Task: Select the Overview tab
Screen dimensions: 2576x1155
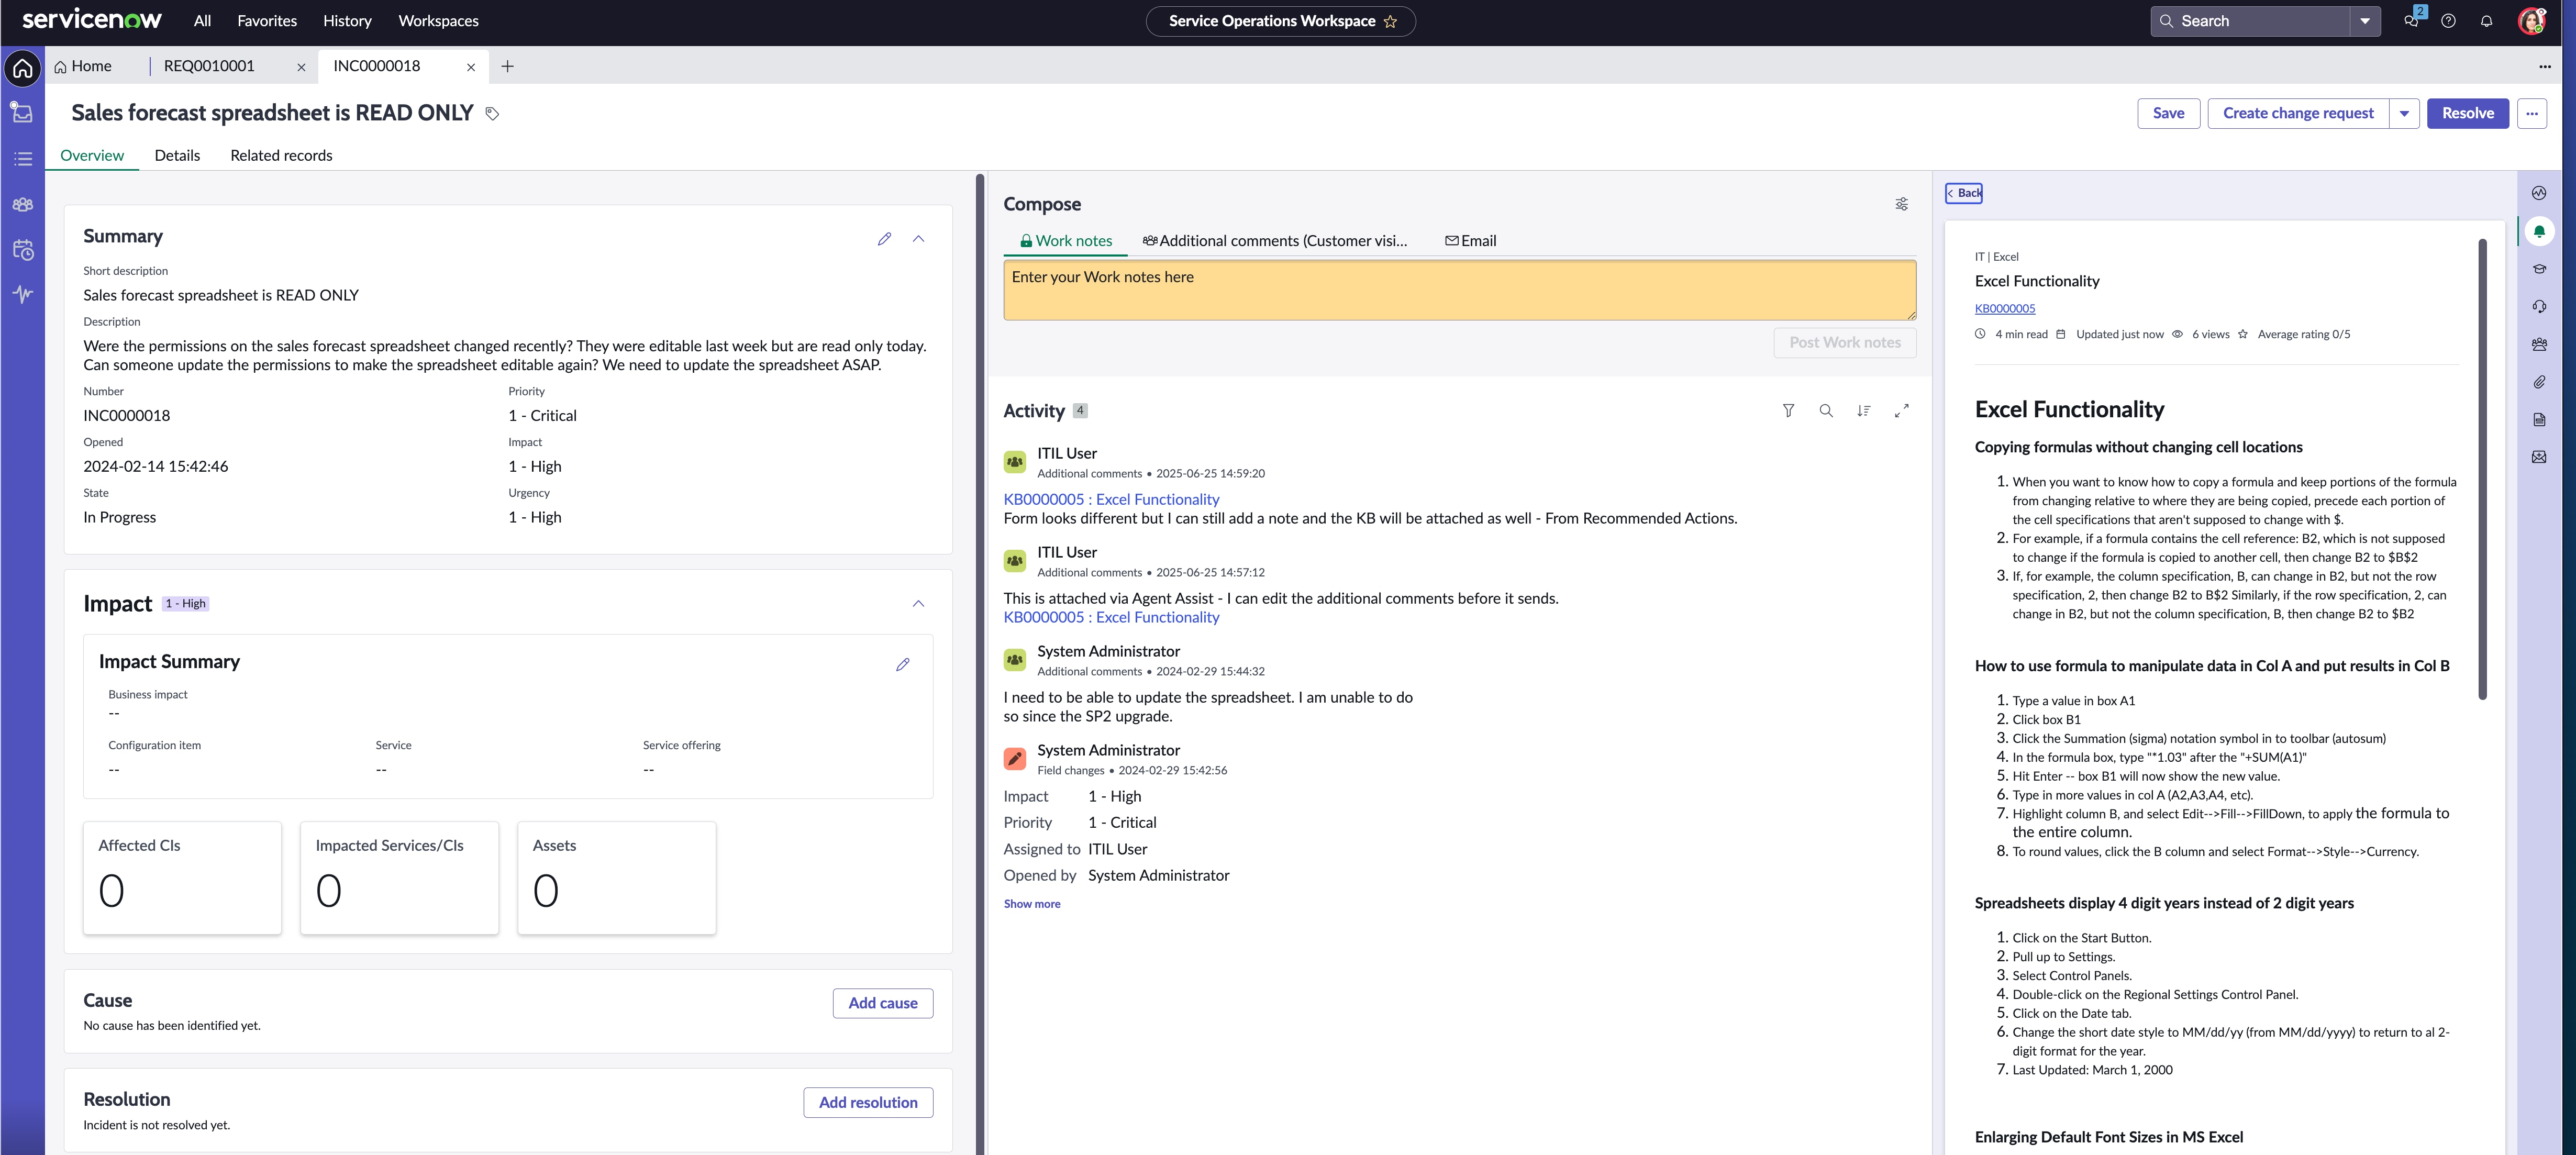Action: pos(92,155)
